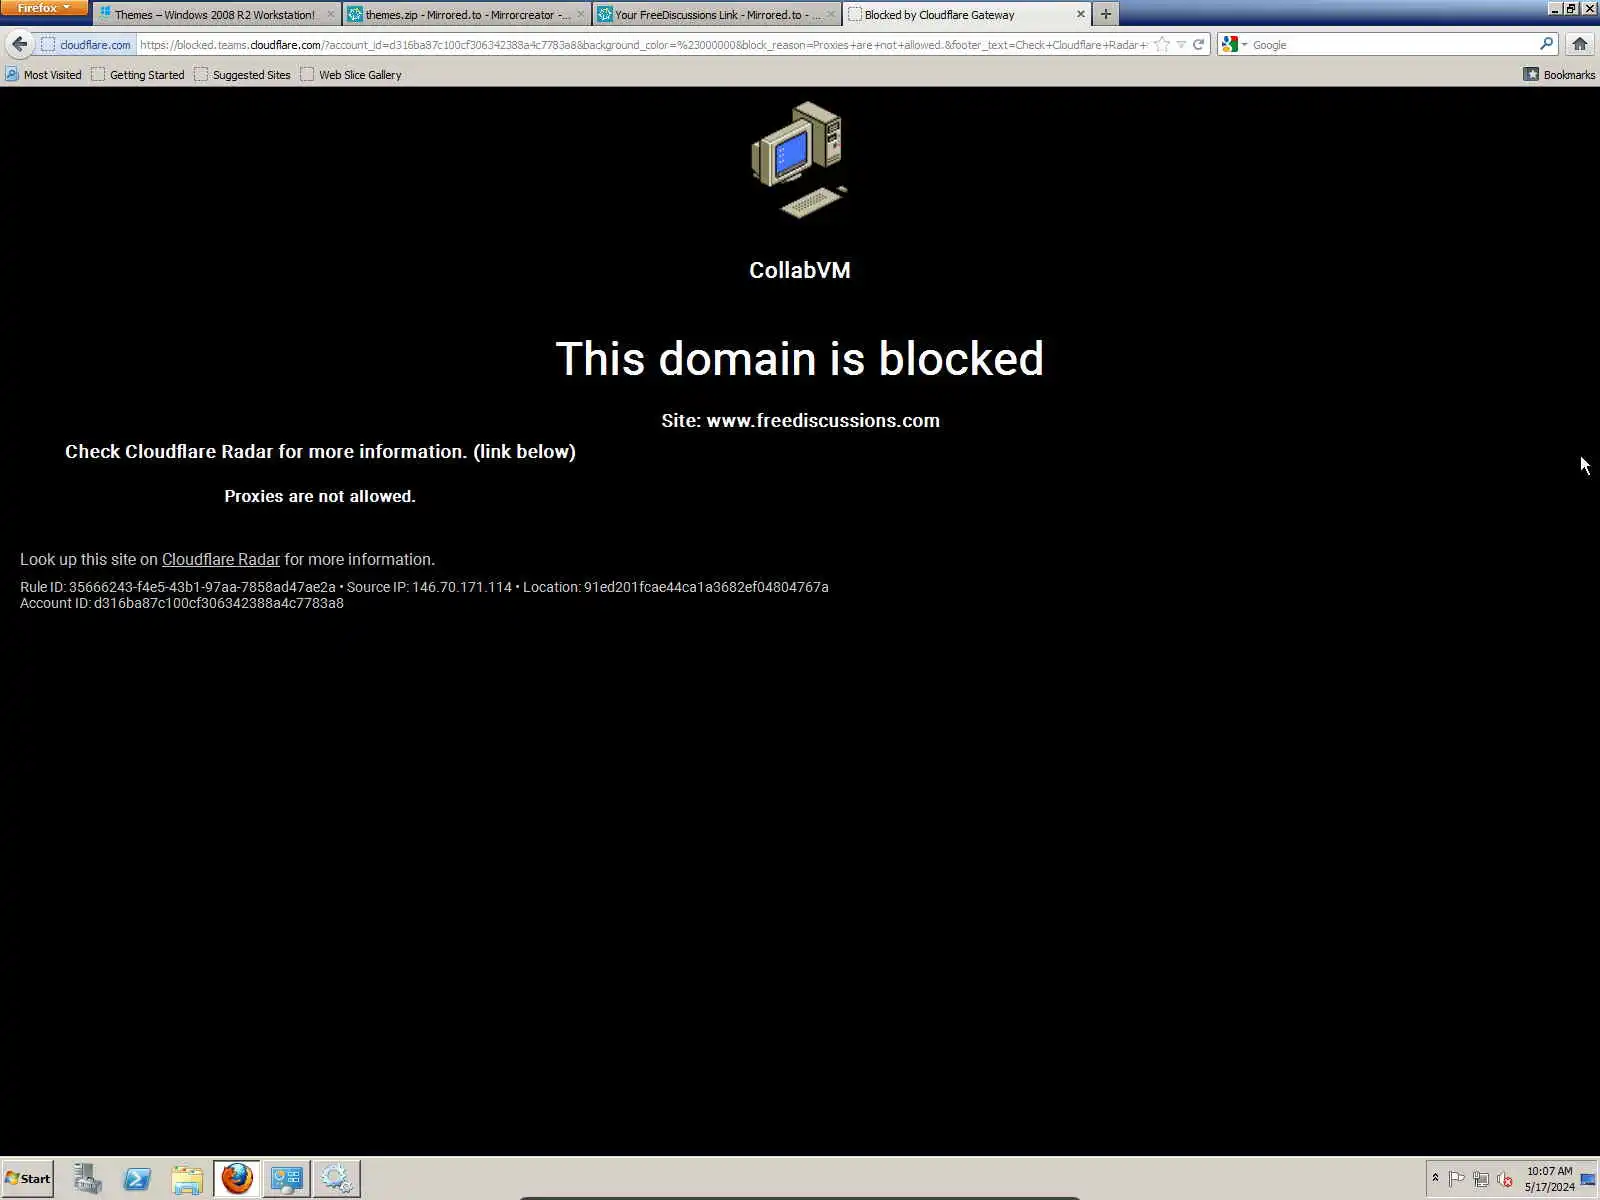Open Windows Explorer from the taskbar
The height and width of the screenshot is (1200, 1600).
tap(187, 1178)
